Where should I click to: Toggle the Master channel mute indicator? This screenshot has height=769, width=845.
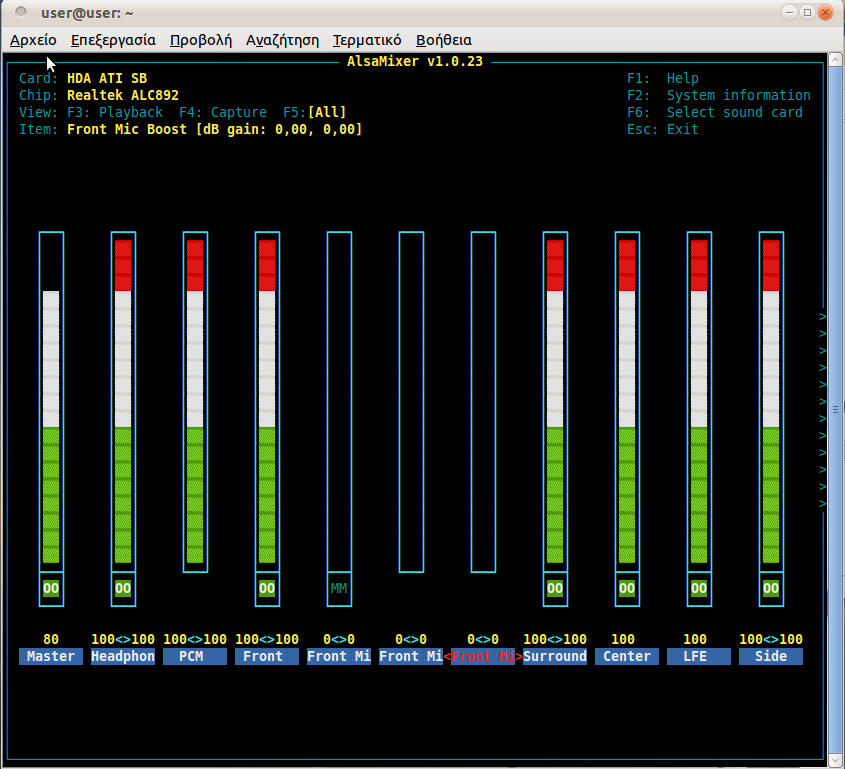[51, 589]
